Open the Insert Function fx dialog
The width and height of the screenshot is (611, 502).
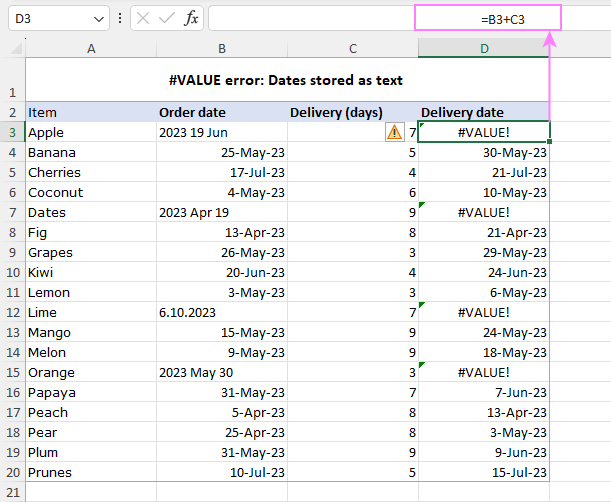pyautogui.click(x=191, y=18)
